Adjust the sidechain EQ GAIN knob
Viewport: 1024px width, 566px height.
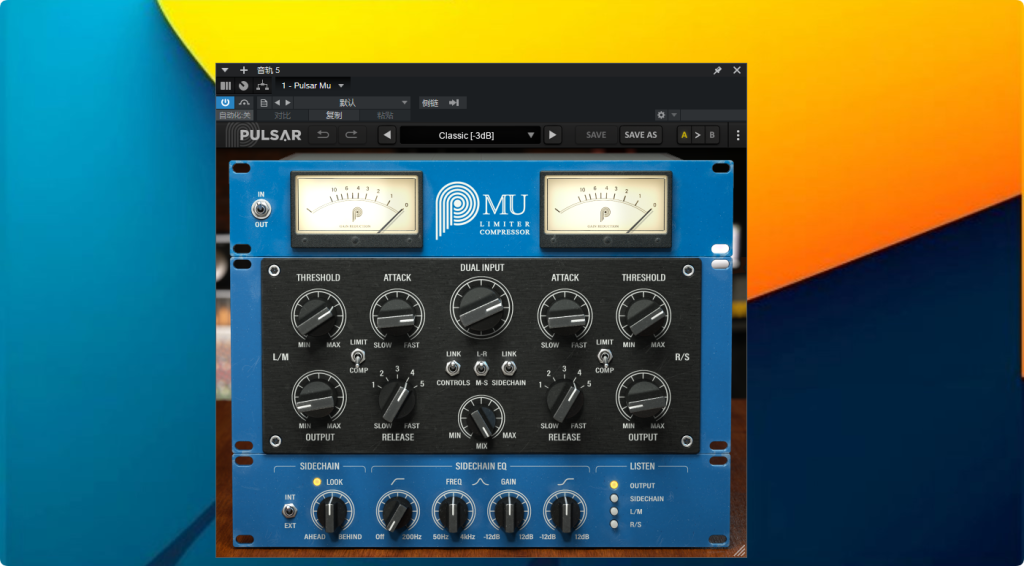509,511
